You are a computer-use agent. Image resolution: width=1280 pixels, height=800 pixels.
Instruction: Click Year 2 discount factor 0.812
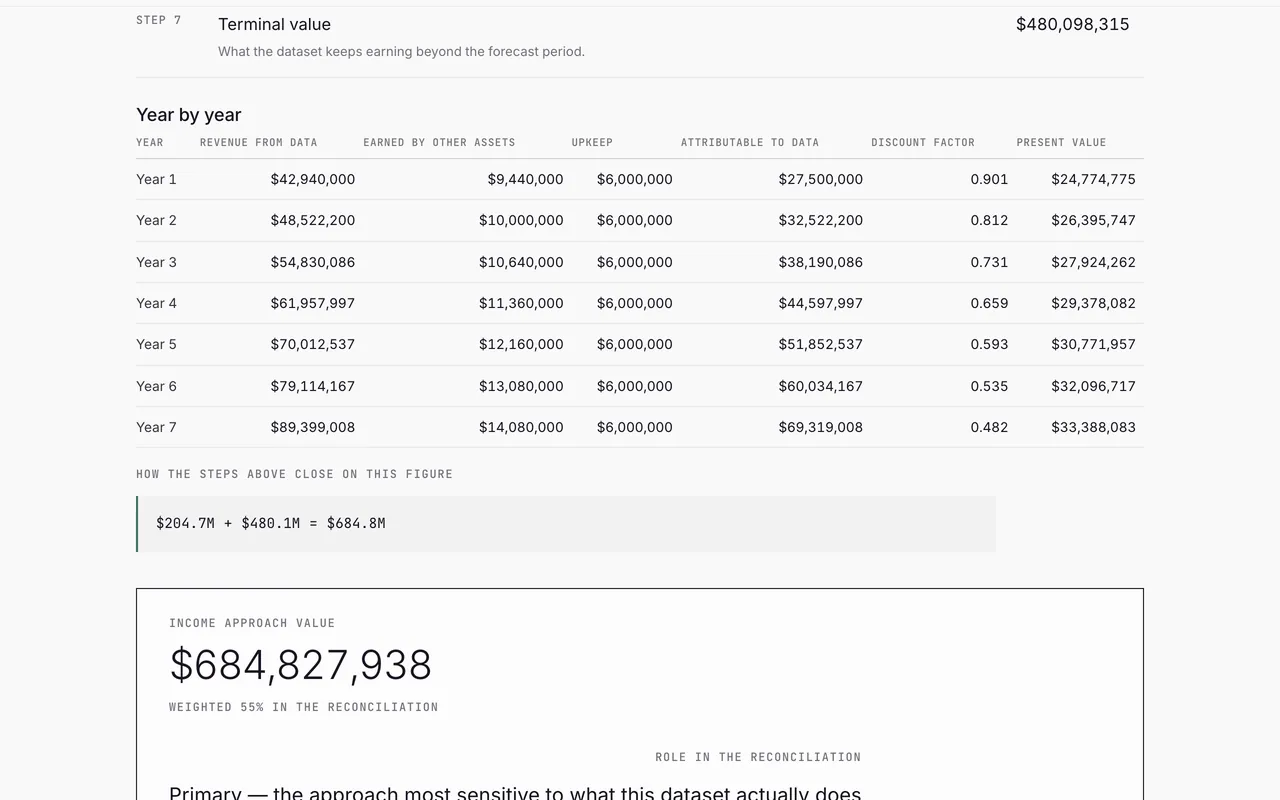tap(989, 220)
